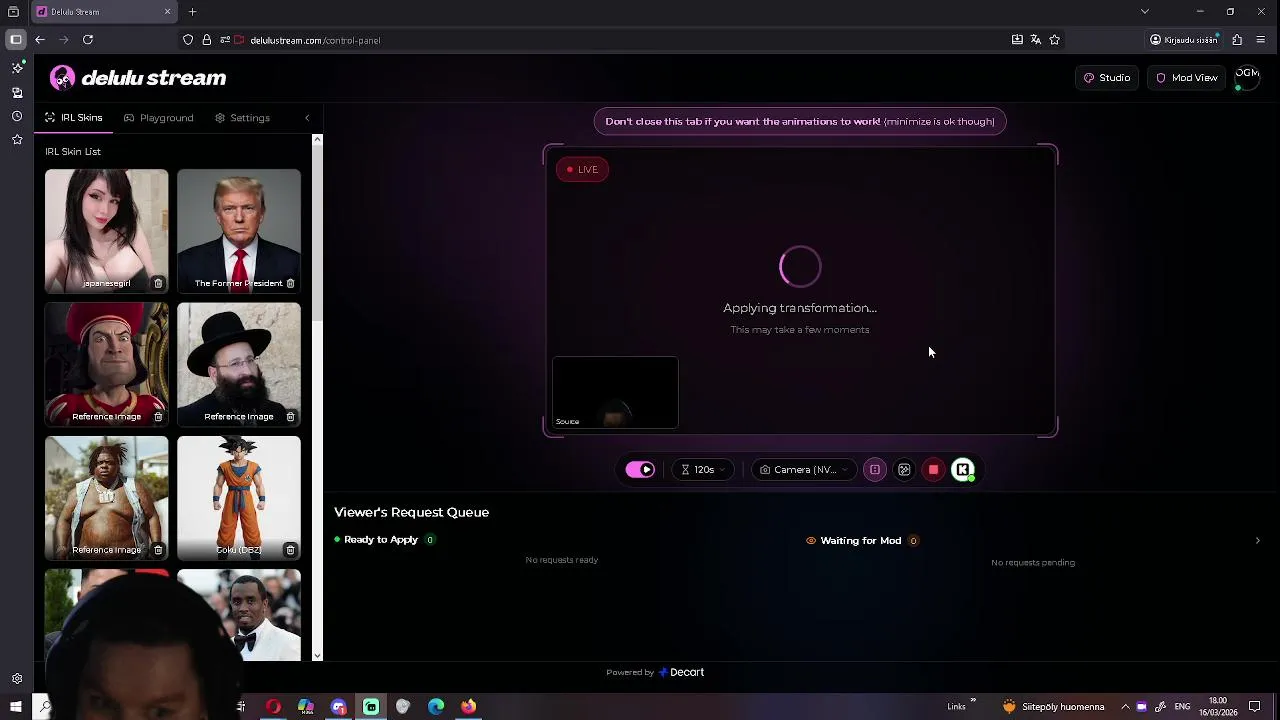The image size is (1280, 720).
Task: Delete the japanesegirl skin
Action: (x=158, y=283)
